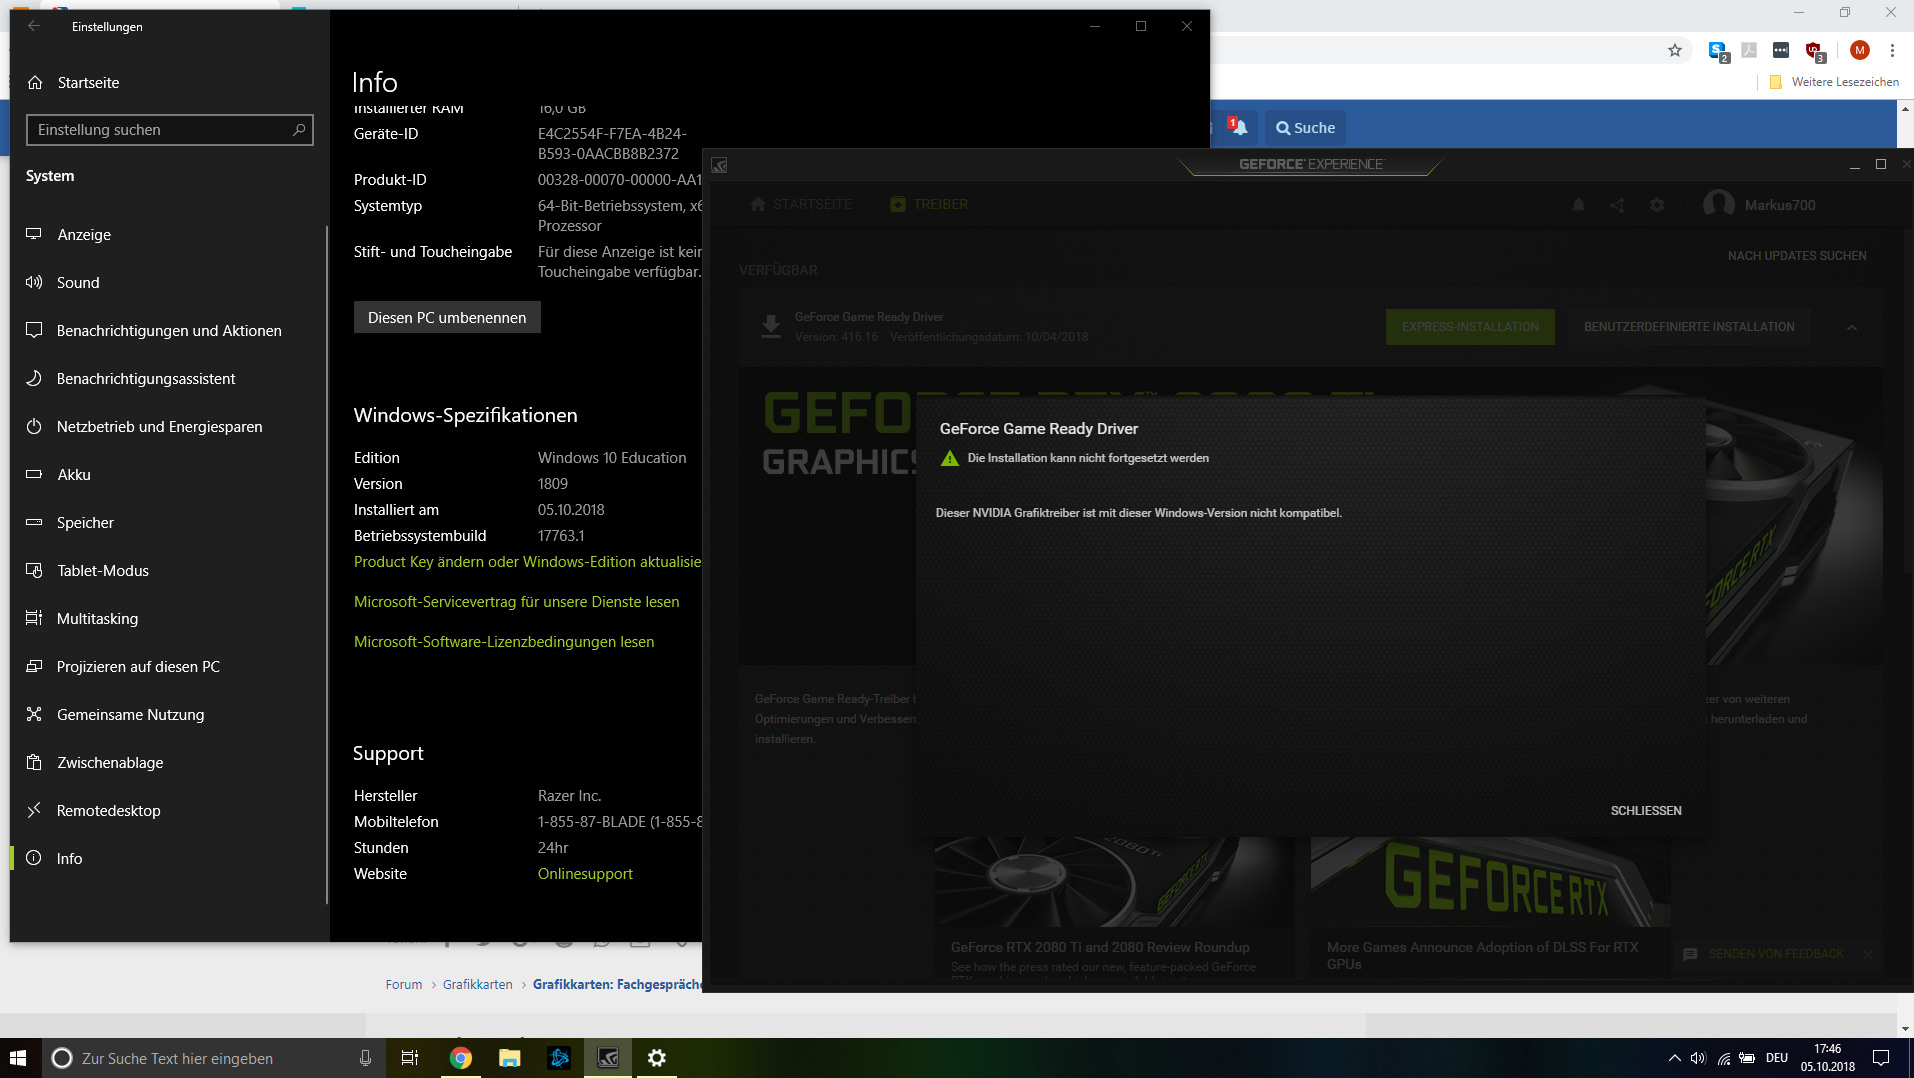Click SCHLIESSEN in GeForce driver dialog
This screenshot has height=1078, width=1914.
click(x=1645, y=811)
